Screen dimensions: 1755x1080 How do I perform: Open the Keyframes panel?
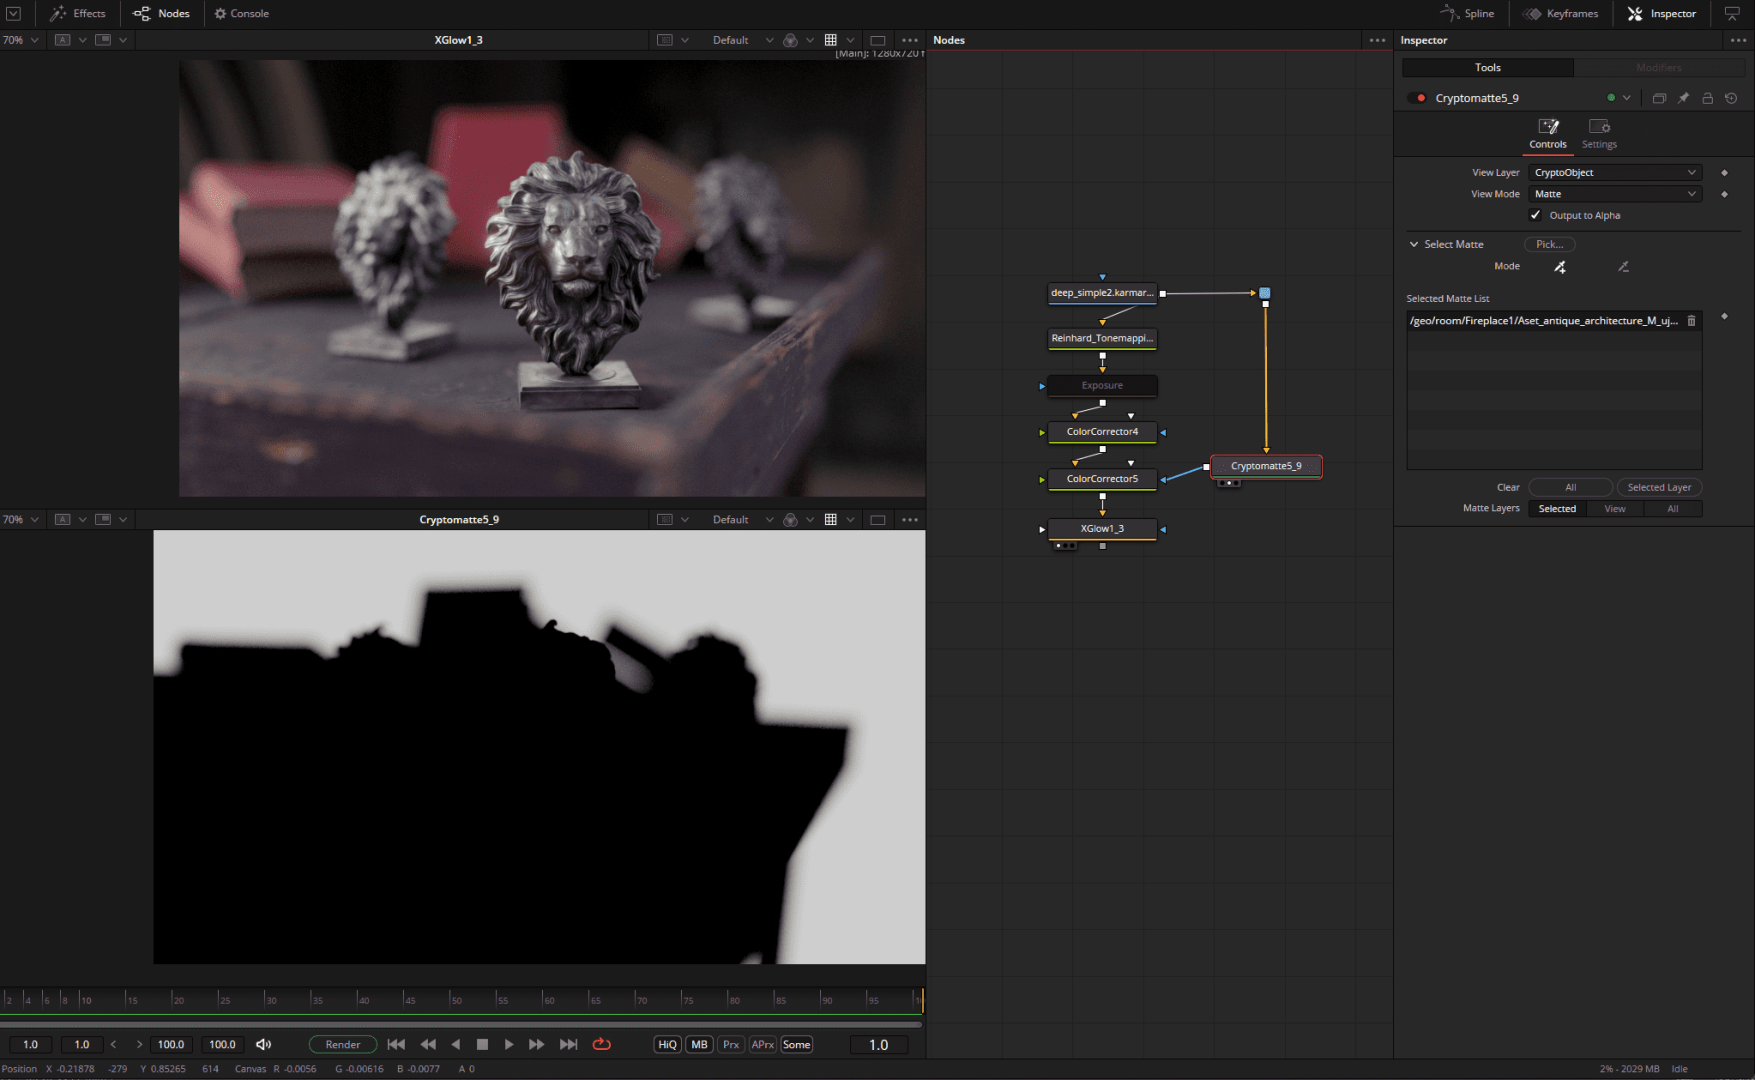click(1561, 13)
